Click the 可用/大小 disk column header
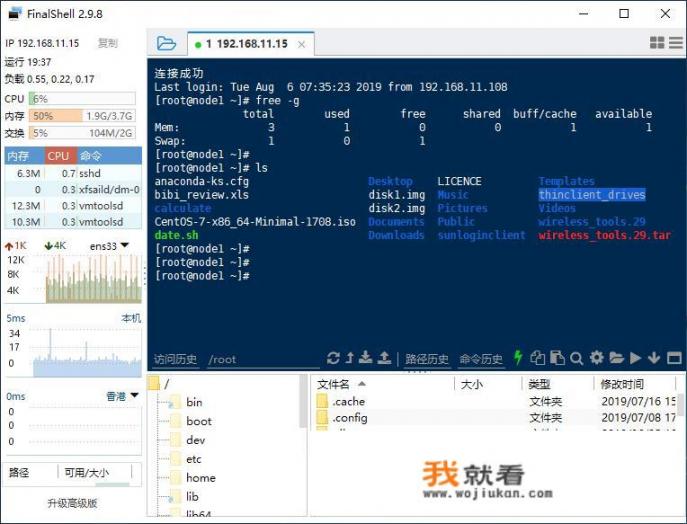 click(95, 472)
